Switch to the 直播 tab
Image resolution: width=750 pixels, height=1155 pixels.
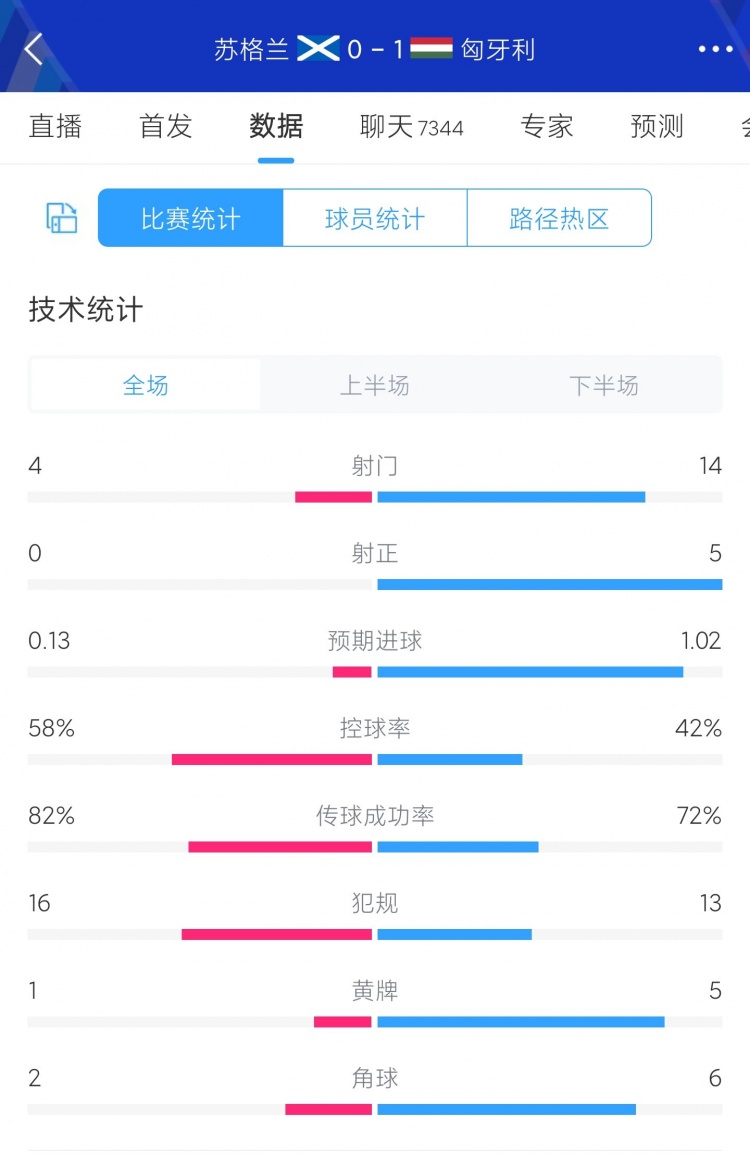55,126
